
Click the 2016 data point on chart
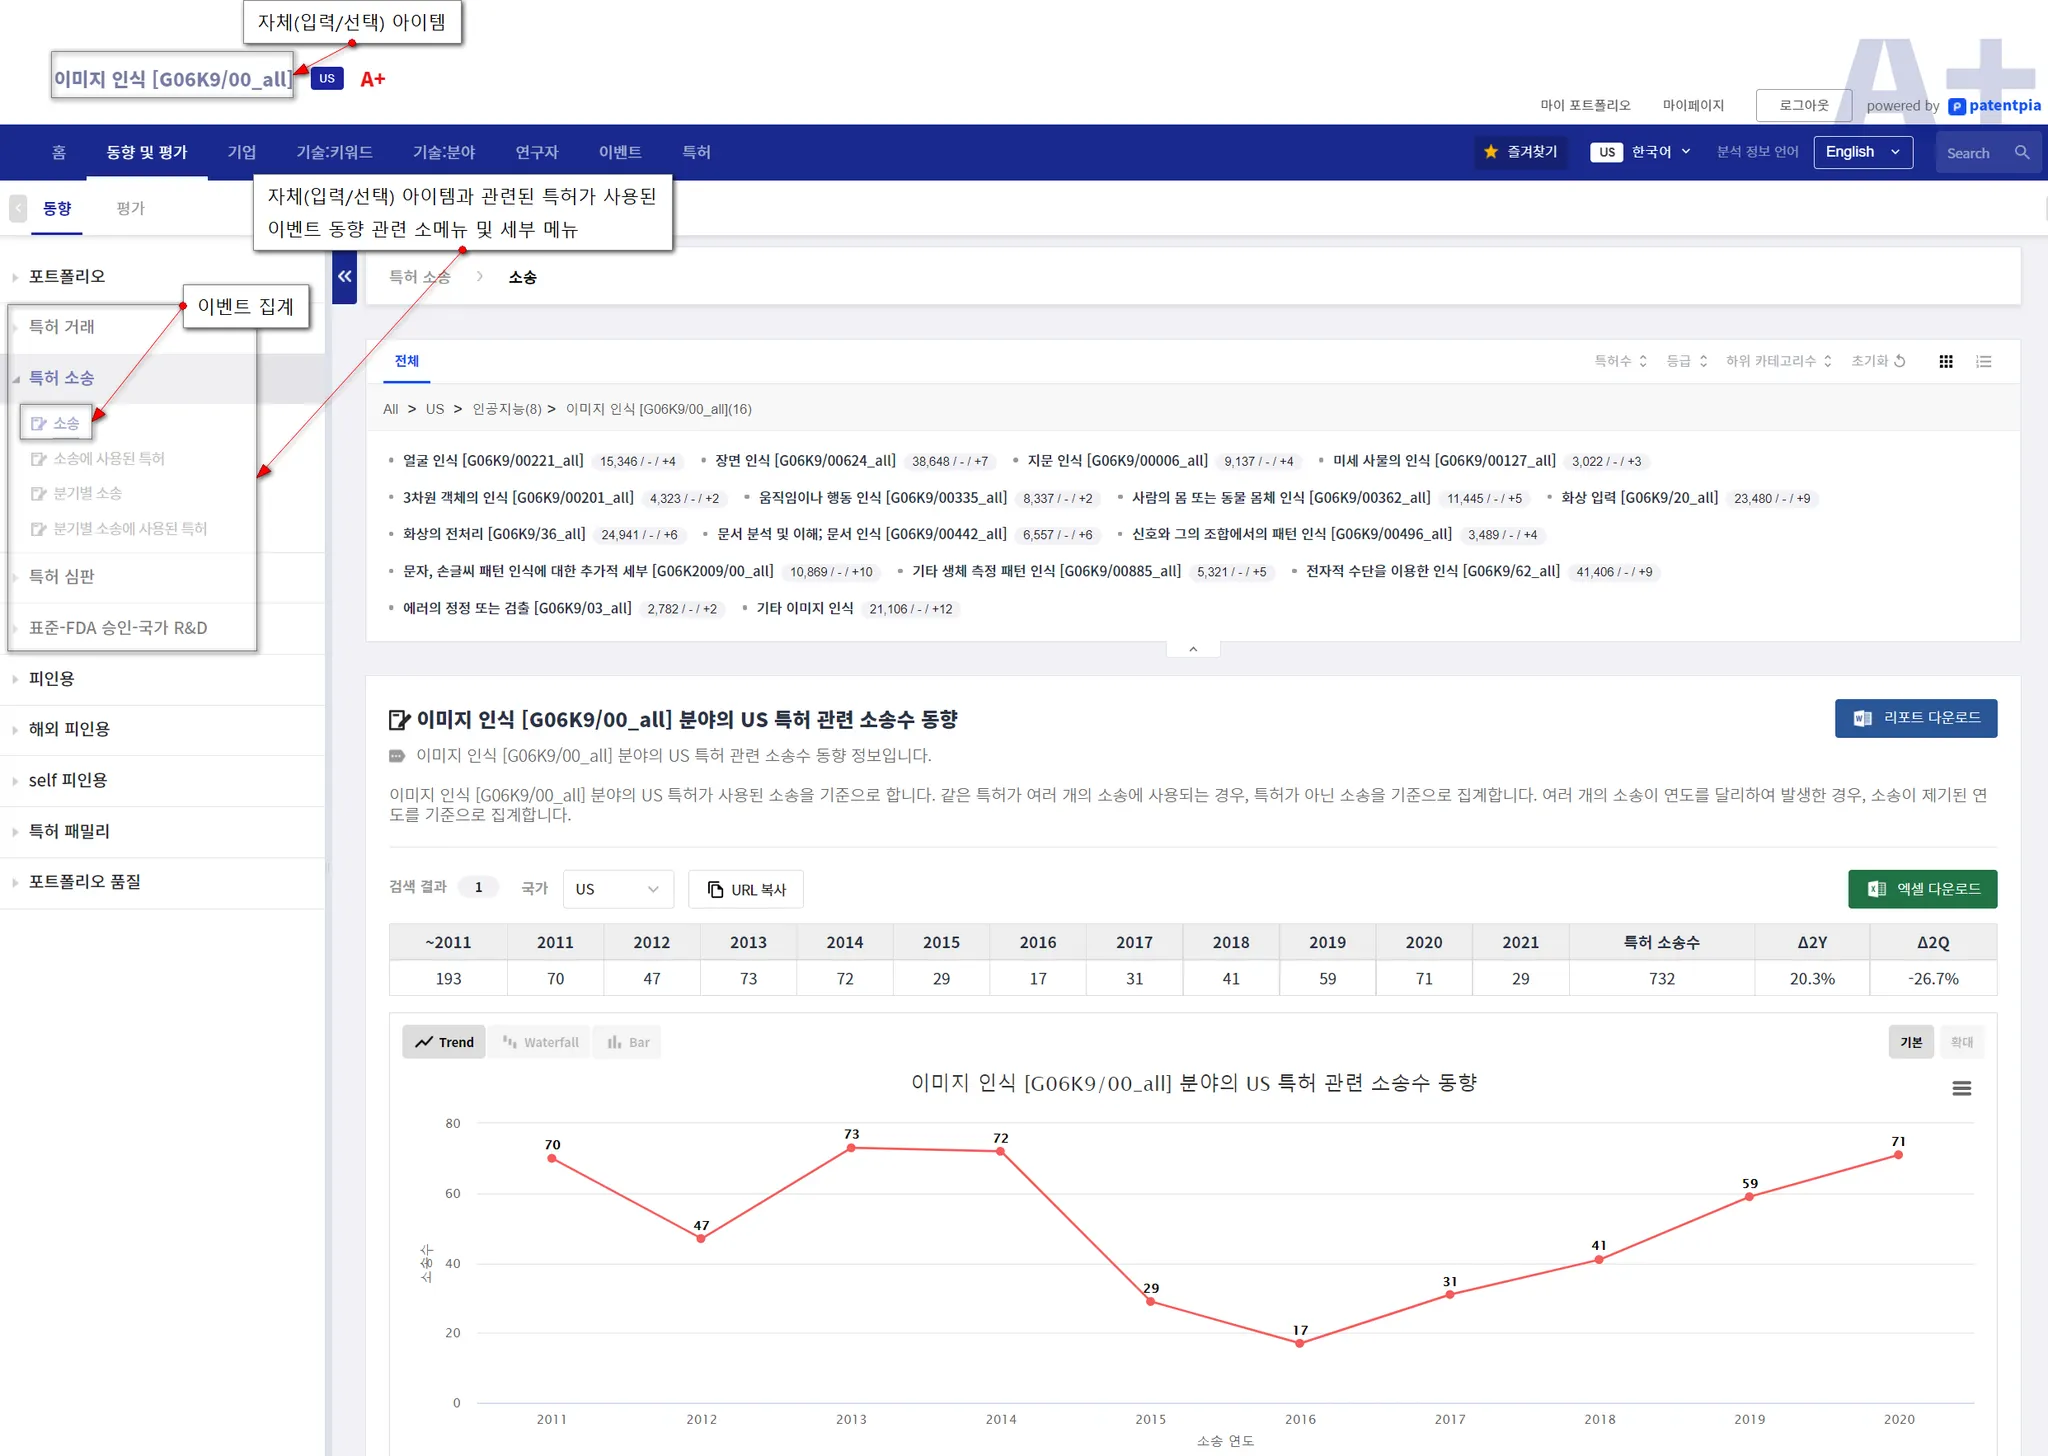pyautogui.click(x=1299, y=1343)
